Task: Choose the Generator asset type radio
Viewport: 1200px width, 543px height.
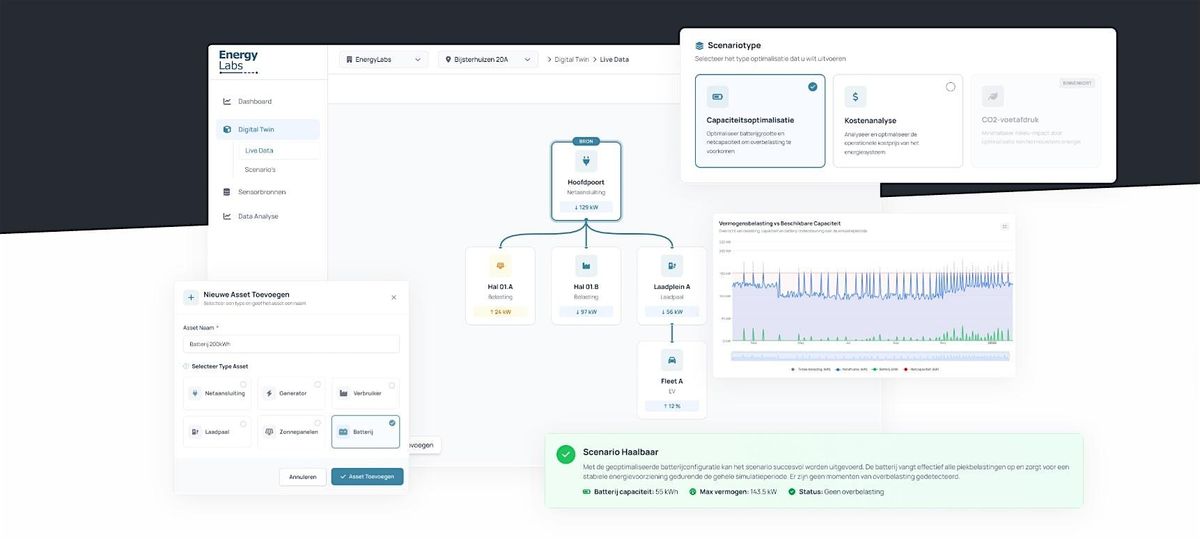Action: click(x=317, y=384)
